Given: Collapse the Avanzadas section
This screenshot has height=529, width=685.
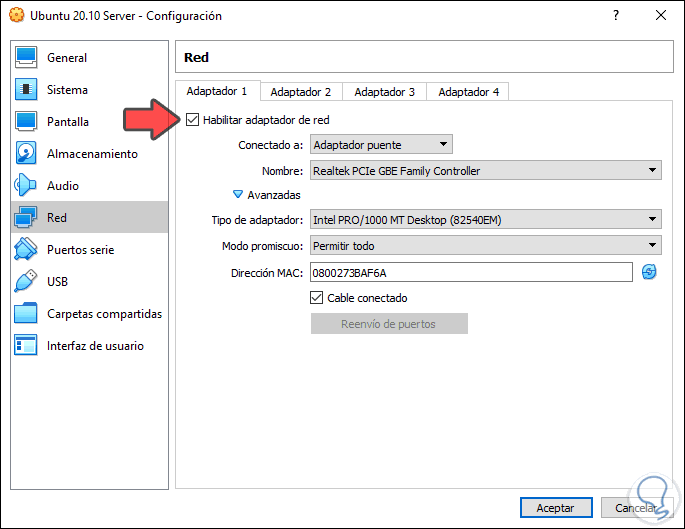Looking at the screenshot, I should click(x=238, y=195).
